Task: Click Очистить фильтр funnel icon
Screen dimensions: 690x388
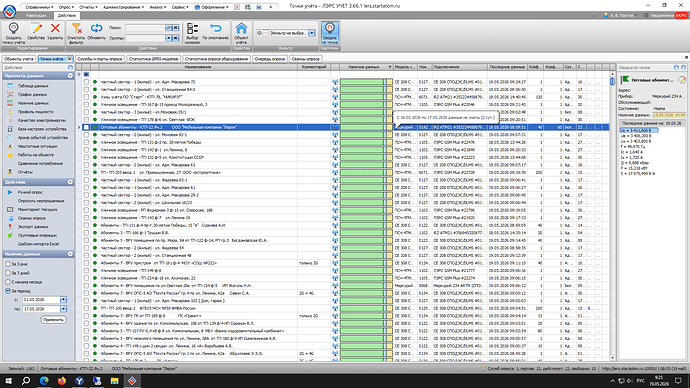Action: point(76,33)
